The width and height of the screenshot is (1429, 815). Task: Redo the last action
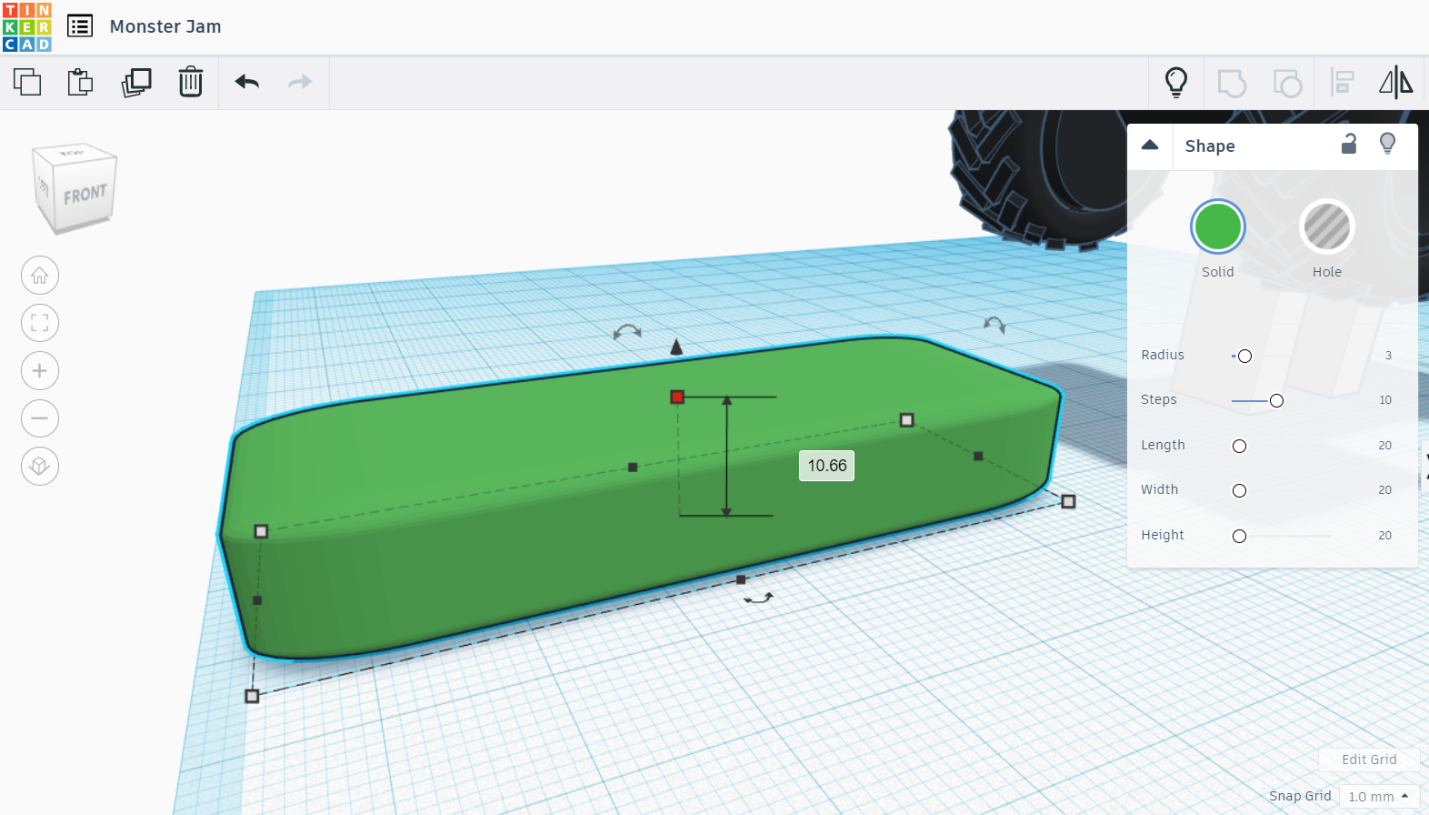pyautogui.click(x=300, y=82)
